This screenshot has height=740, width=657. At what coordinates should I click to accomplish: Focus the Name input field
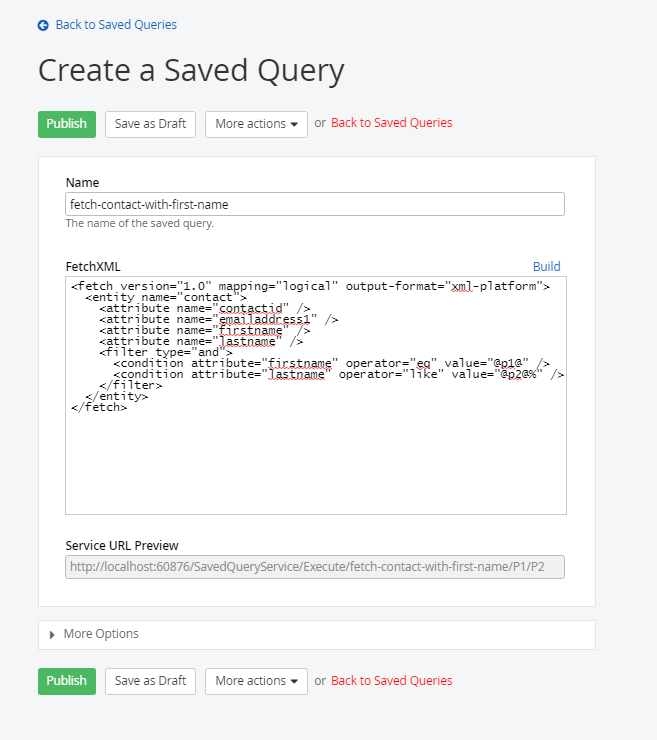click(x=315, y=204)
